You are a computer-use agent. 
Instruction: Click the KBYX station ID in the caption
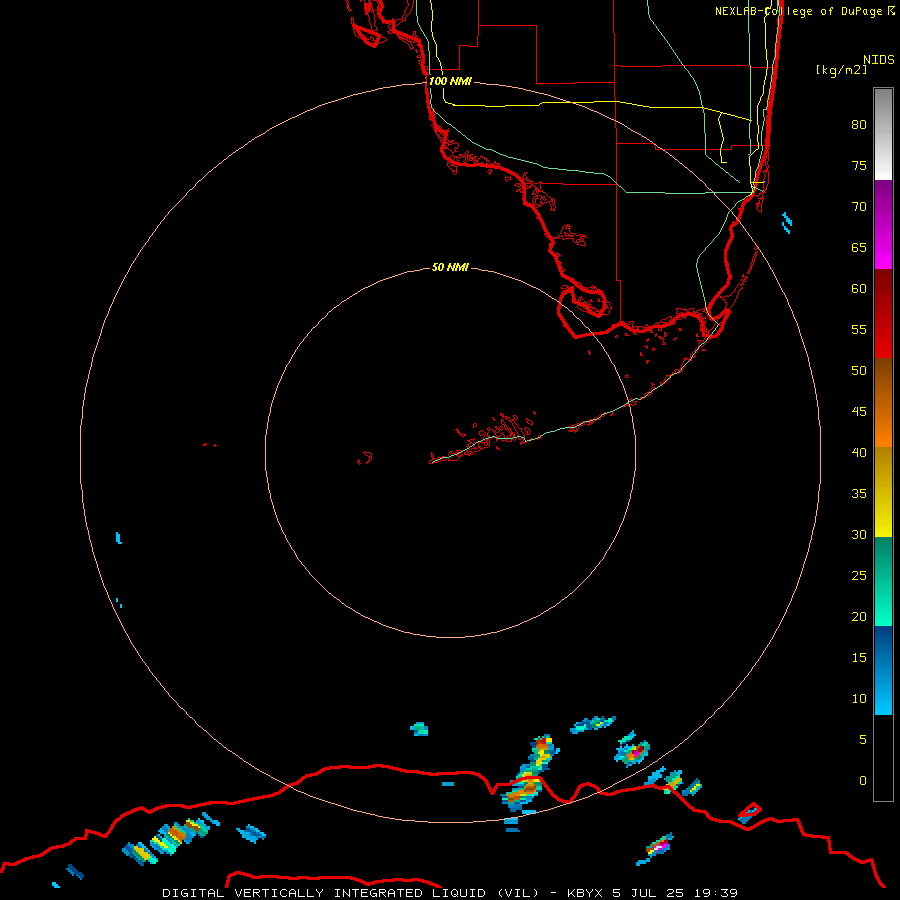pos(585,893)
